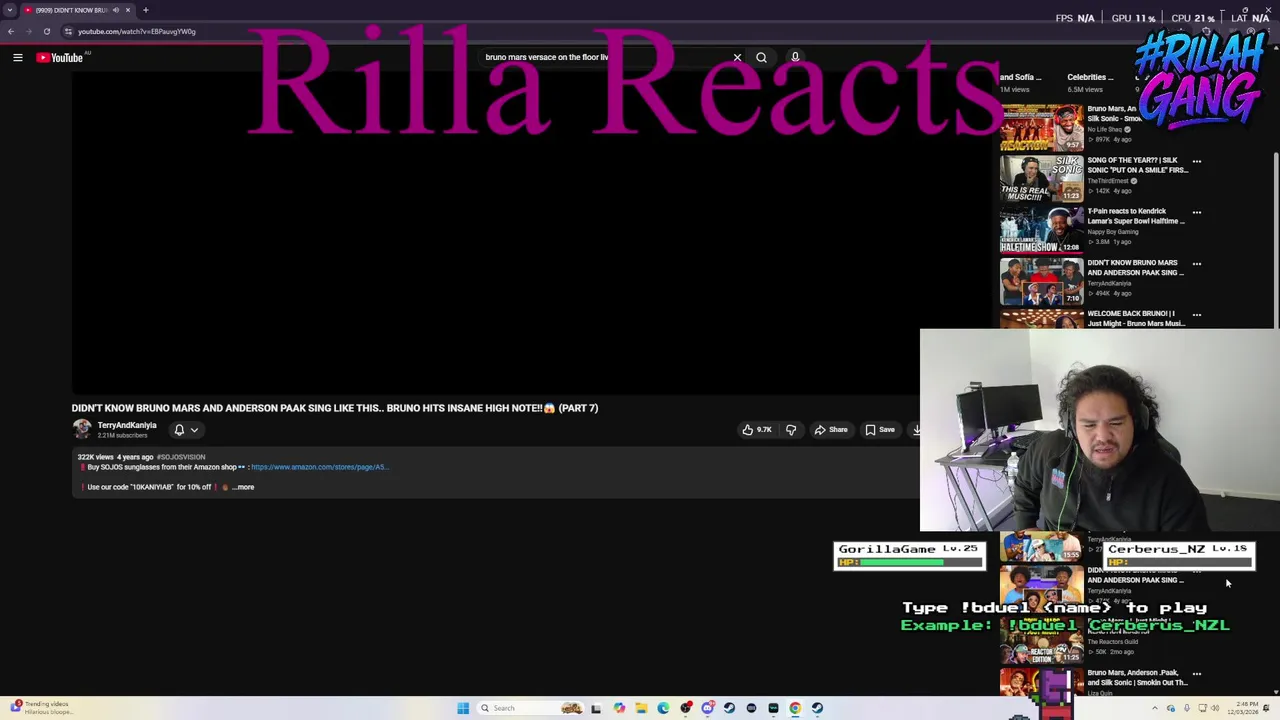Open the subscription notification bell dropdown

[x=186, y=430]
